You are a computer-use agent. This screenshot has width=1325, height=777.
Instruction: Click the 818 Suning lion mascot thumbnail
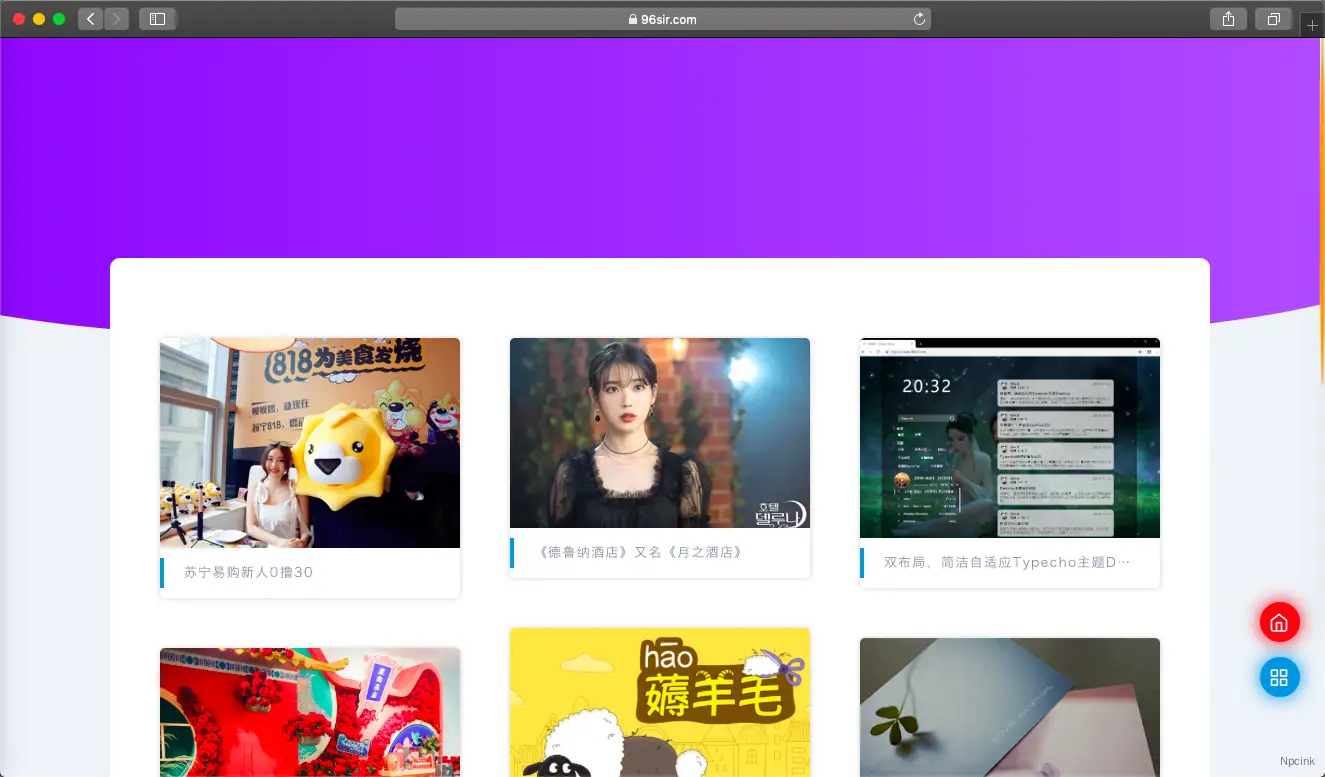[x=310, y=443]
